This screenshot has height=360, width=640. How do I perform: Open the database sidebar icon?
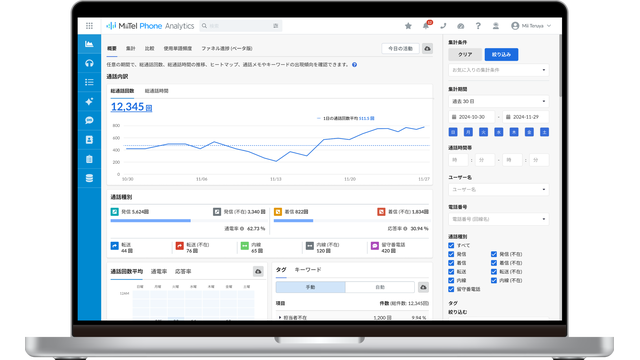coord(89,178)
